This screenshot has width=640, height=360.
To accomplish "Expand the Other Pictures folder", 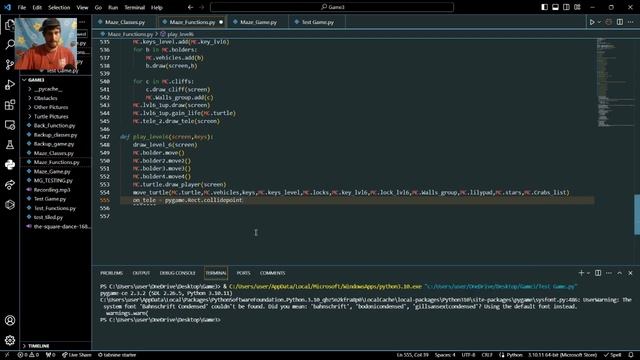I will [x=51, y=107].
